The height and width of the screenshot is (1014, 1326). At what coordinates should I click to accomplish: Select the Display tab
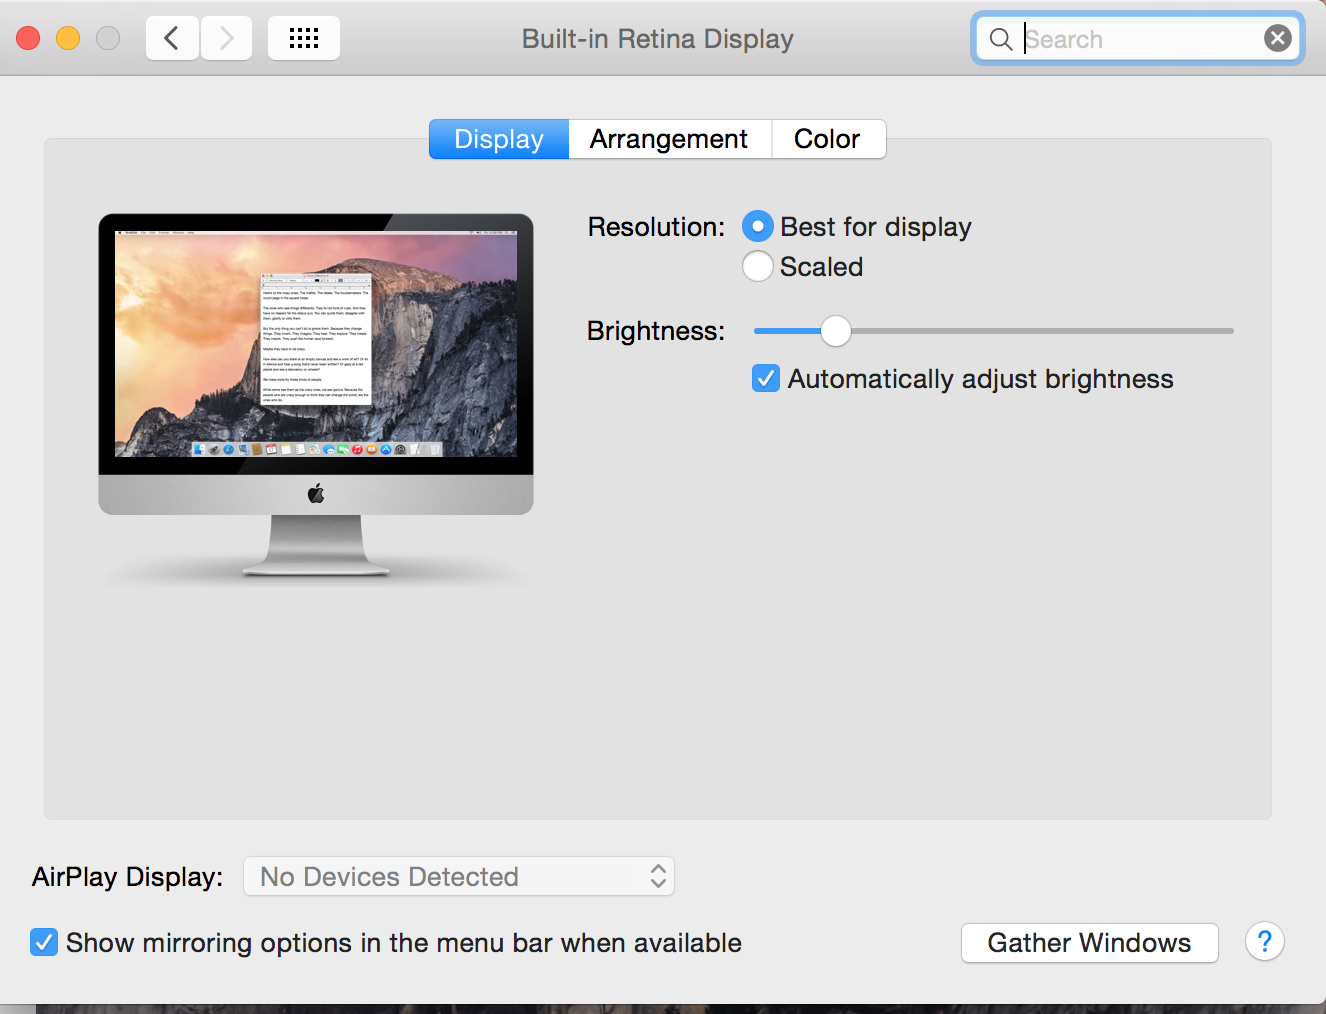(x=499, y=139)
